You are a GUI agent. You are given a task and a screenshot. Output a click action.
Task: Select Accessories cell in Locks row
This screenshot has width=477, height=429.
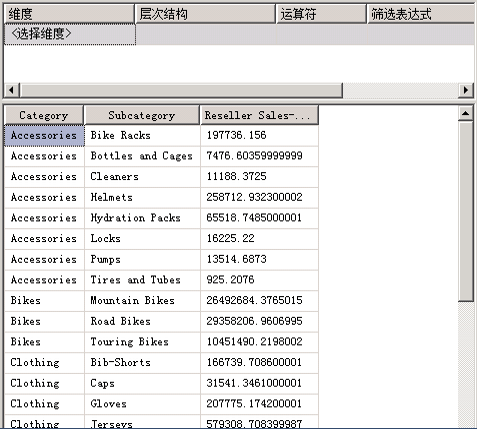click(44, 239)
